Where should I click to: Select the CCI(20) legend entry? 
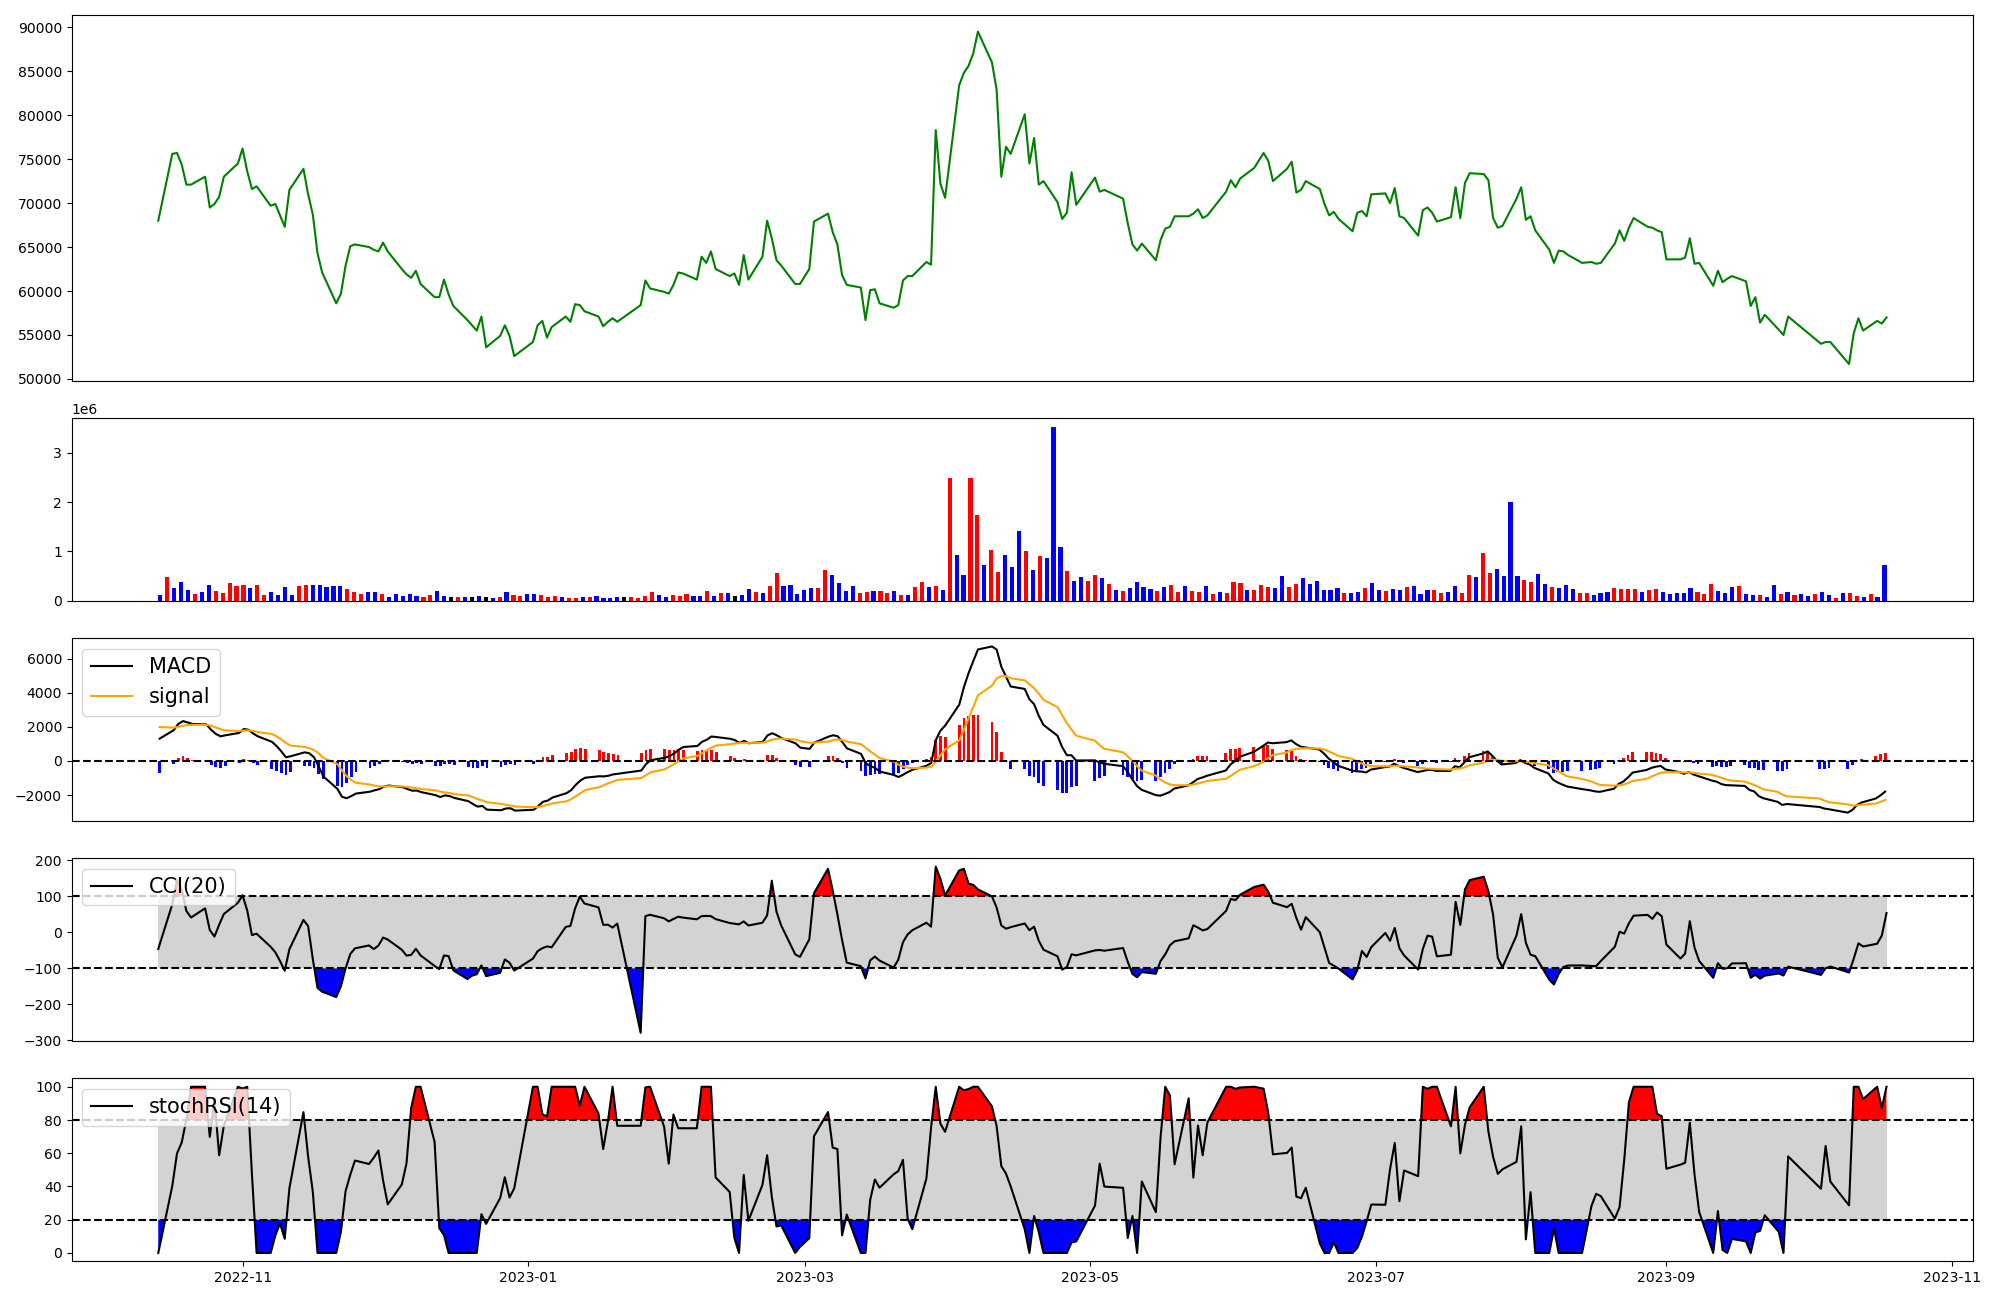pos(187,886)
